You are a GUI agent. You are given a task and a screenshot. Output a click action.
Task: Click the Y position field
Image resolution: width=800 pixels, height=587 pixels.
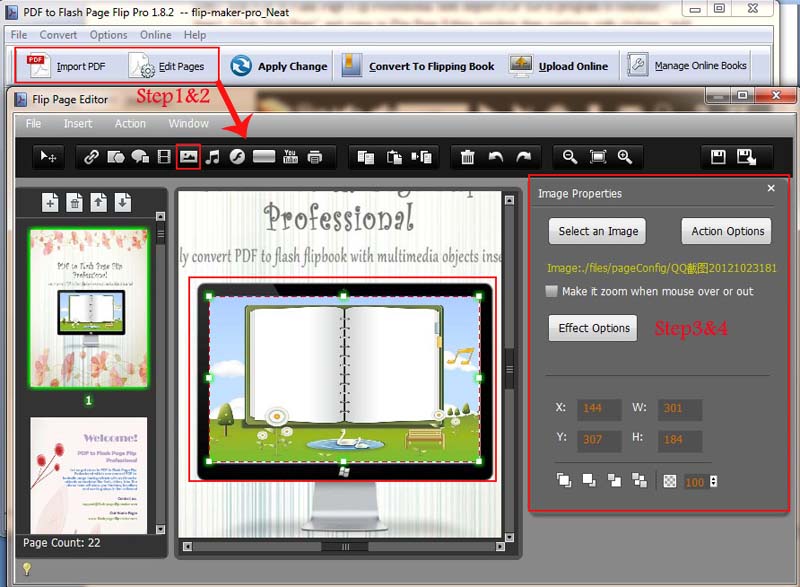(x=599, y=440)
